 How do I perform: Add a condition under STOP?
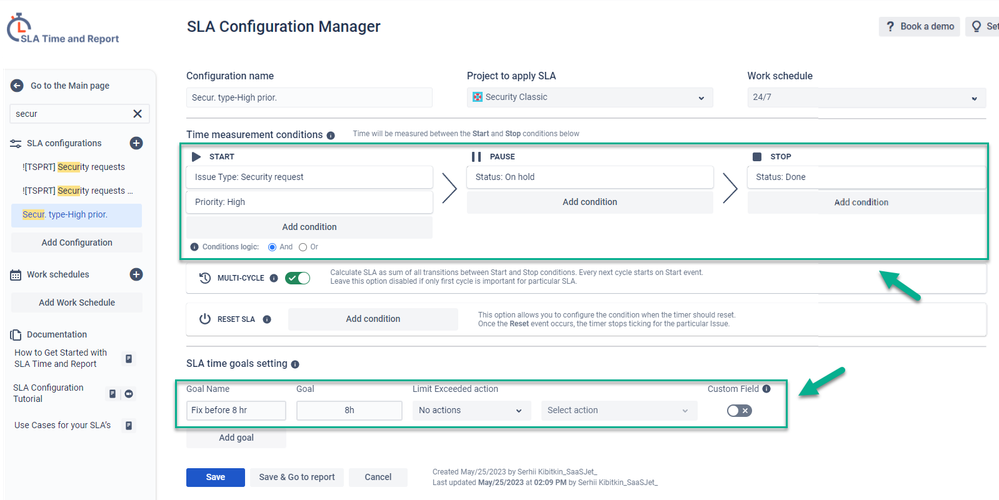coord(866,203)
